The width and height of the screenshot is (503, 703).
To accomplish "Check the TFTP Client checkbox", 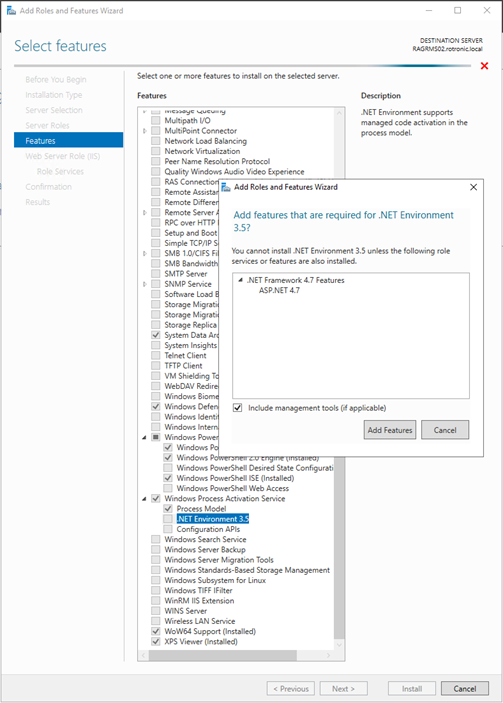I will [x=156, y=366].
